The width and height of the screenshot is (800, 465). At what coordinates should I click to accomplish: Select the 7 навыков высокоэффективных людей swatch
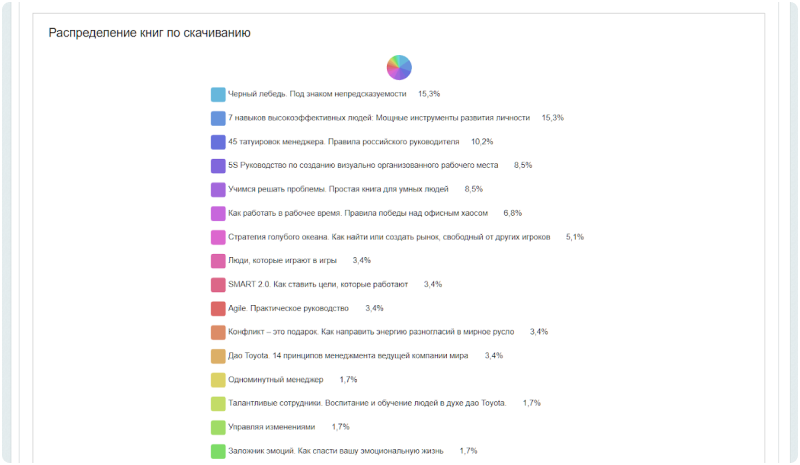[218, 118]
